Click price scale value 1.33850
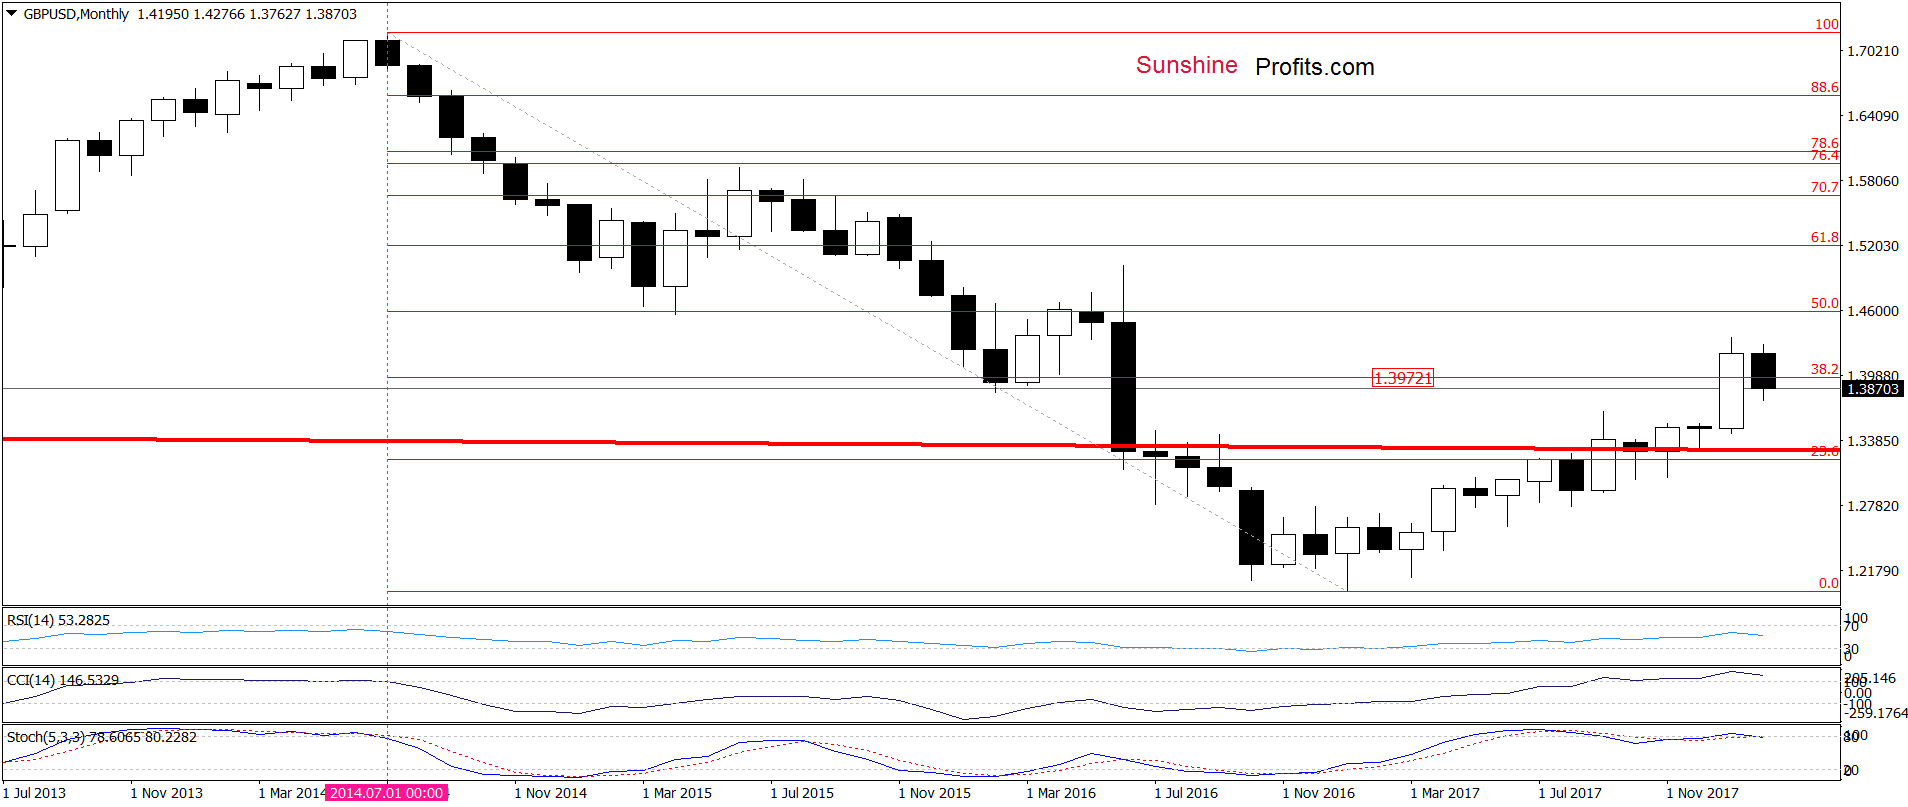The image size is (1908, 807). coord(1872,441)
